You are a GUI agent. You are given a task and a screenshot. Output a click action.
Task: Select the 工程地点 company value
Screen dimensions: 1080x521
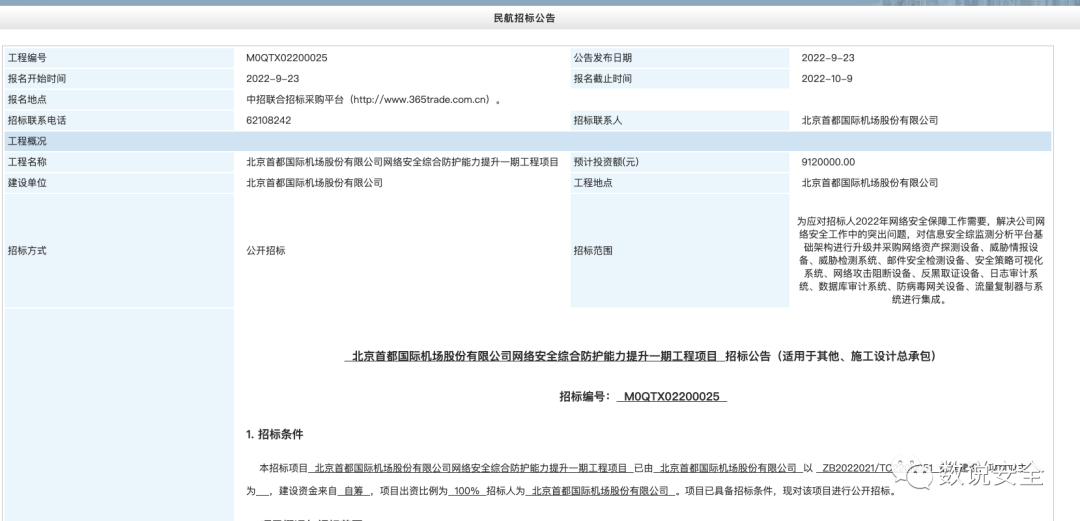pyautogui.click(x=869, y=183)
